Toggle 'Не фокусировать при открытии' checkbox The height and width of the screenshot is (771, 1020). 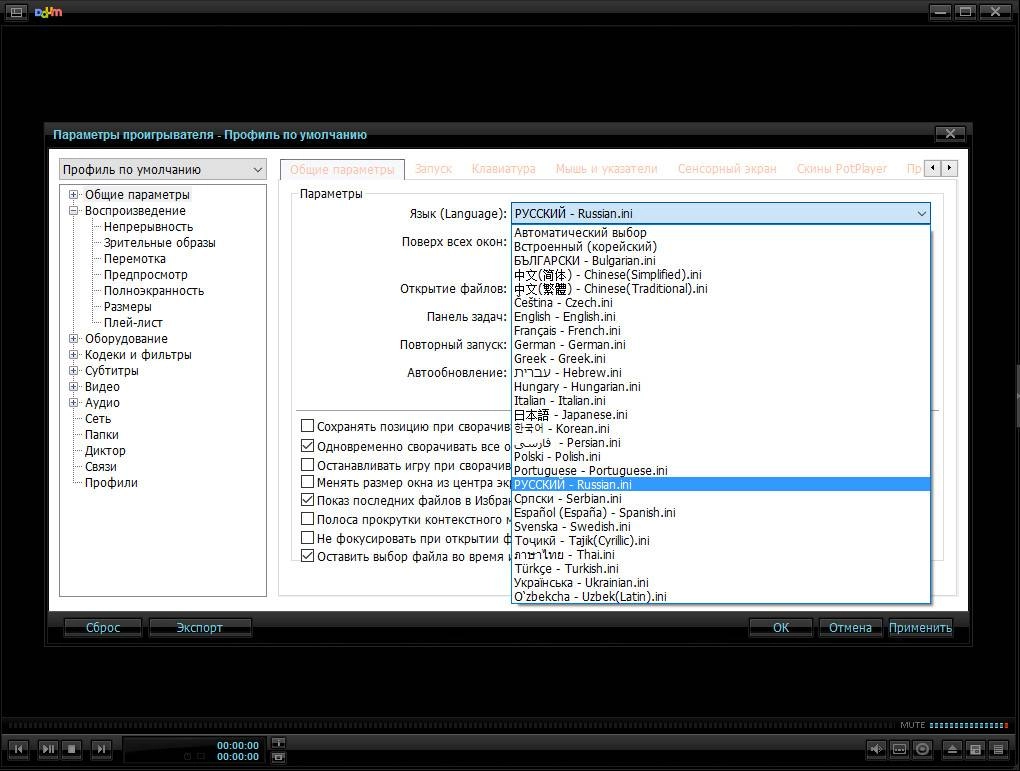pos(308,537)
